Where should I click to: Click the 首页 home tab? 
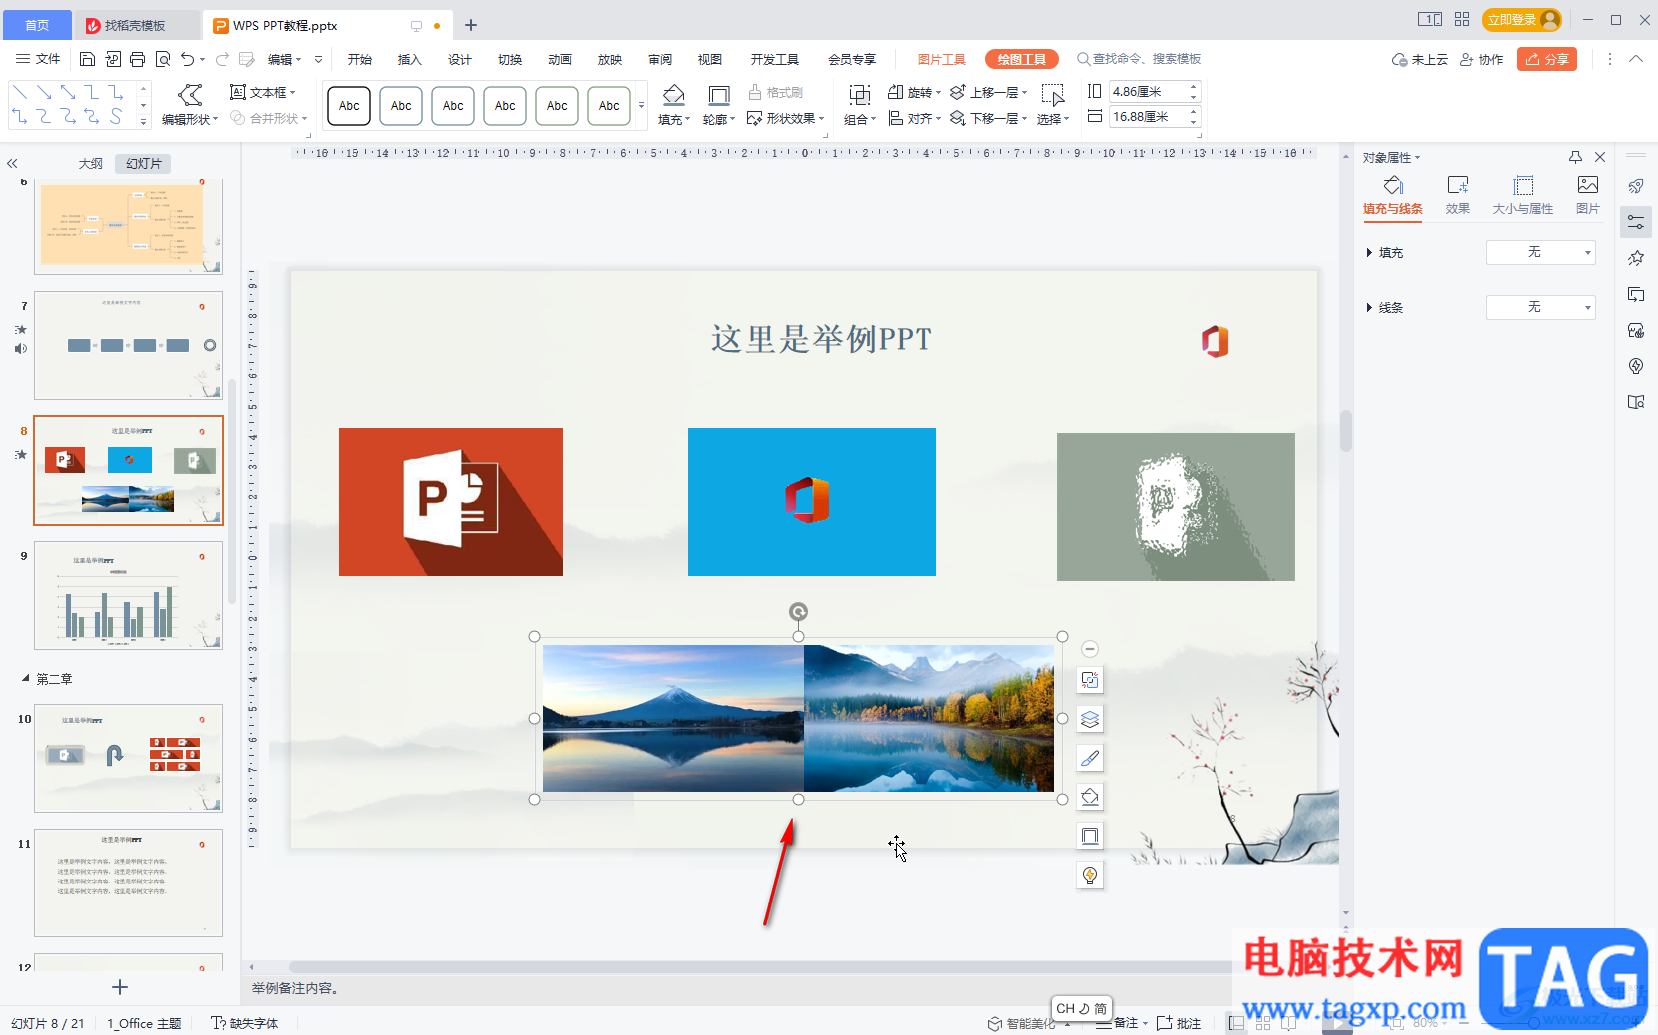tap(37, 26)
